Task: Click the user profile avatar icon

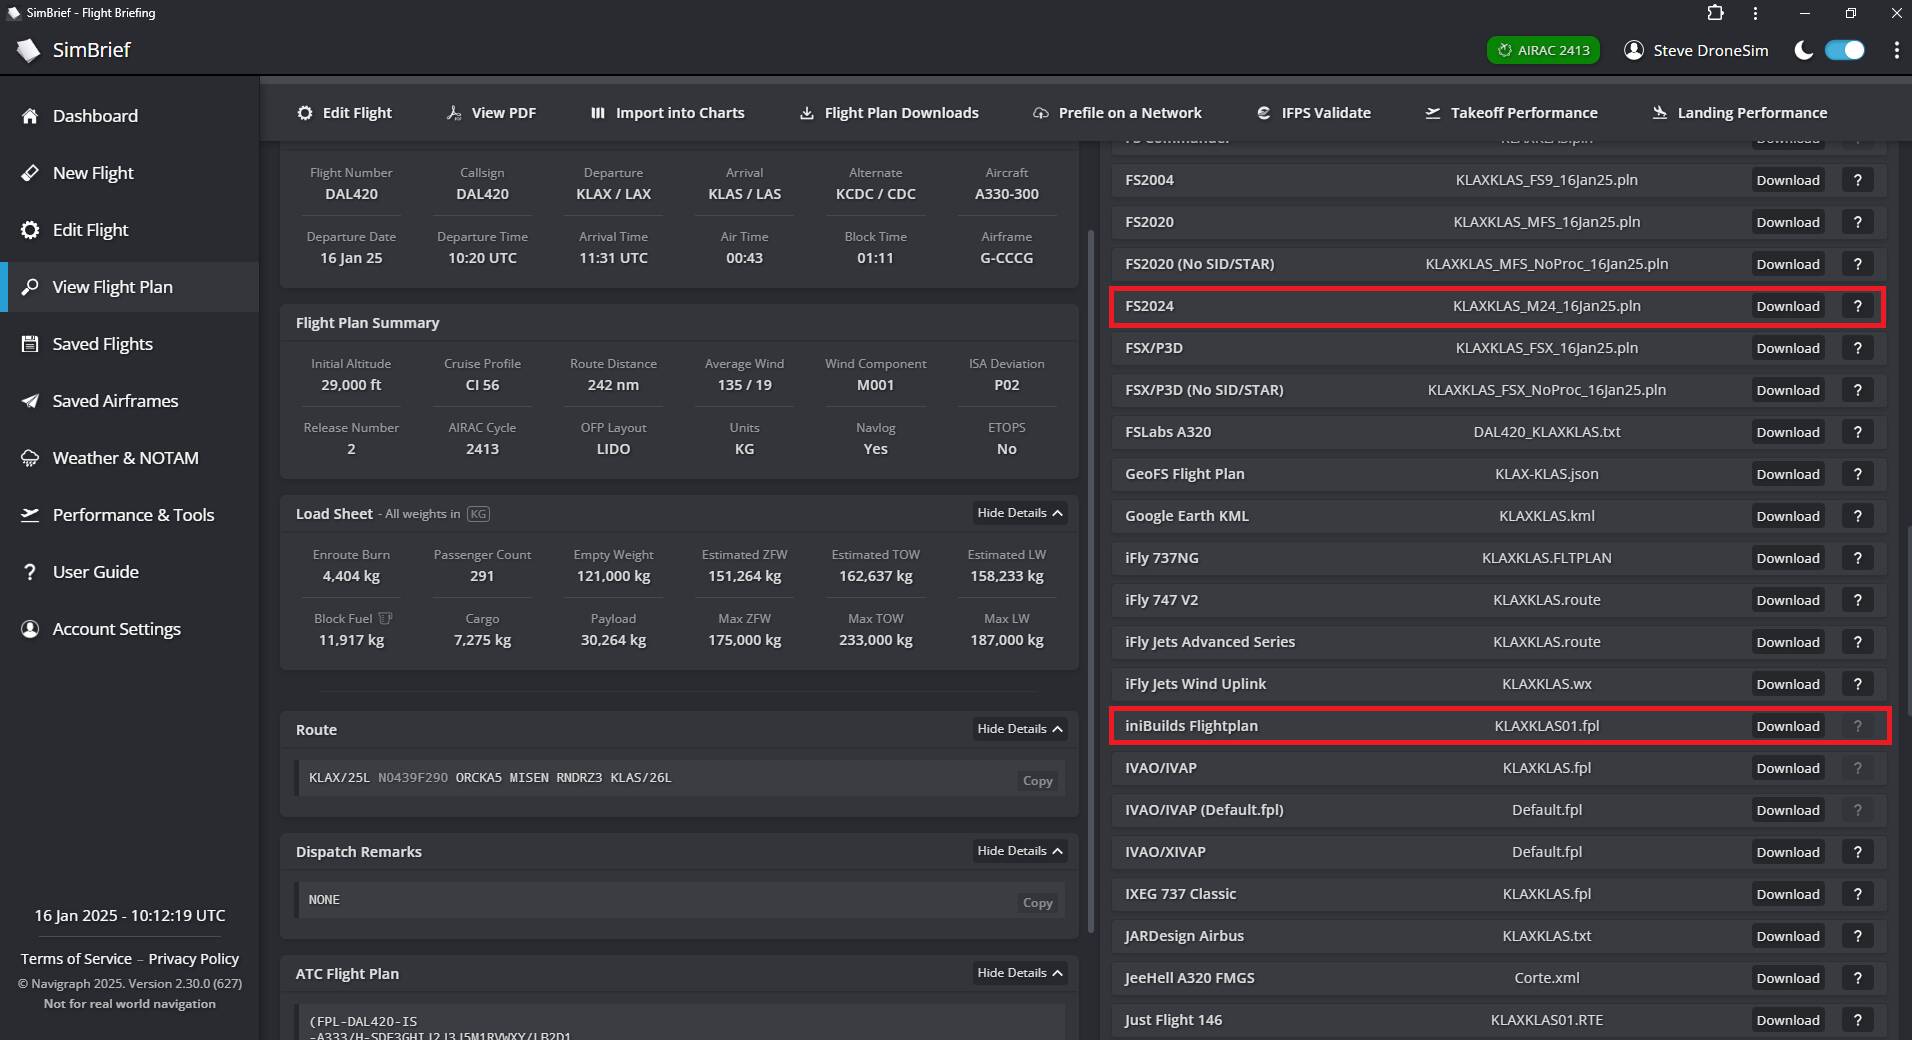Action: pos(1634,50)
